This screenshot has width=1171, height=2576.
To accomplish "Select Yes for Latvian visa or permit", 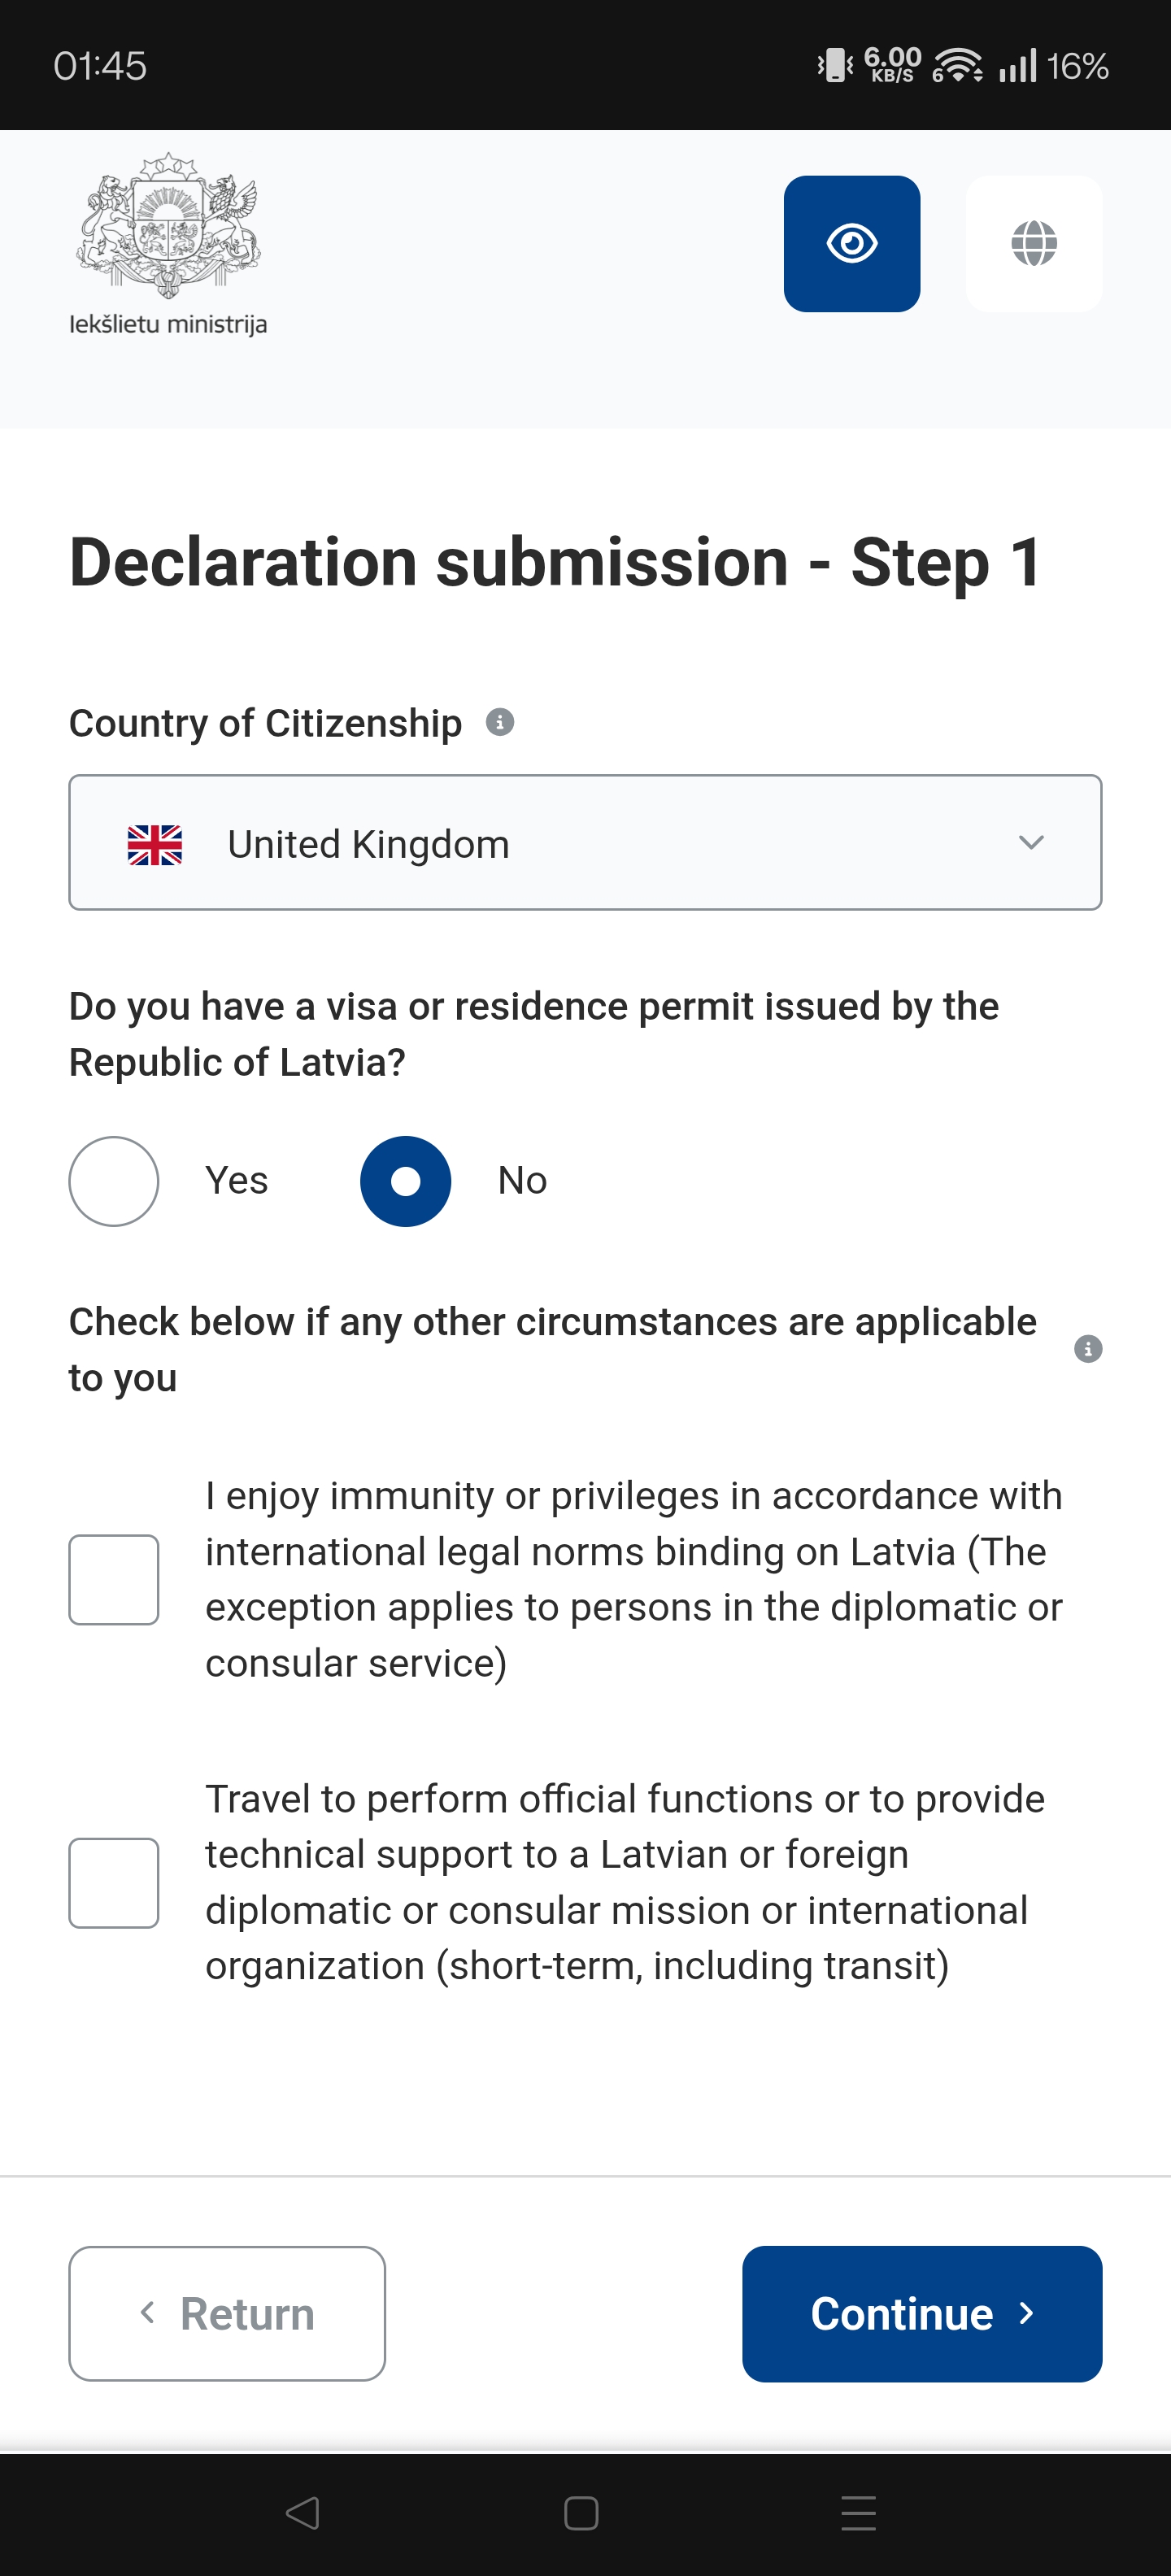I will pyautogui.click(x=114, y=1181).
